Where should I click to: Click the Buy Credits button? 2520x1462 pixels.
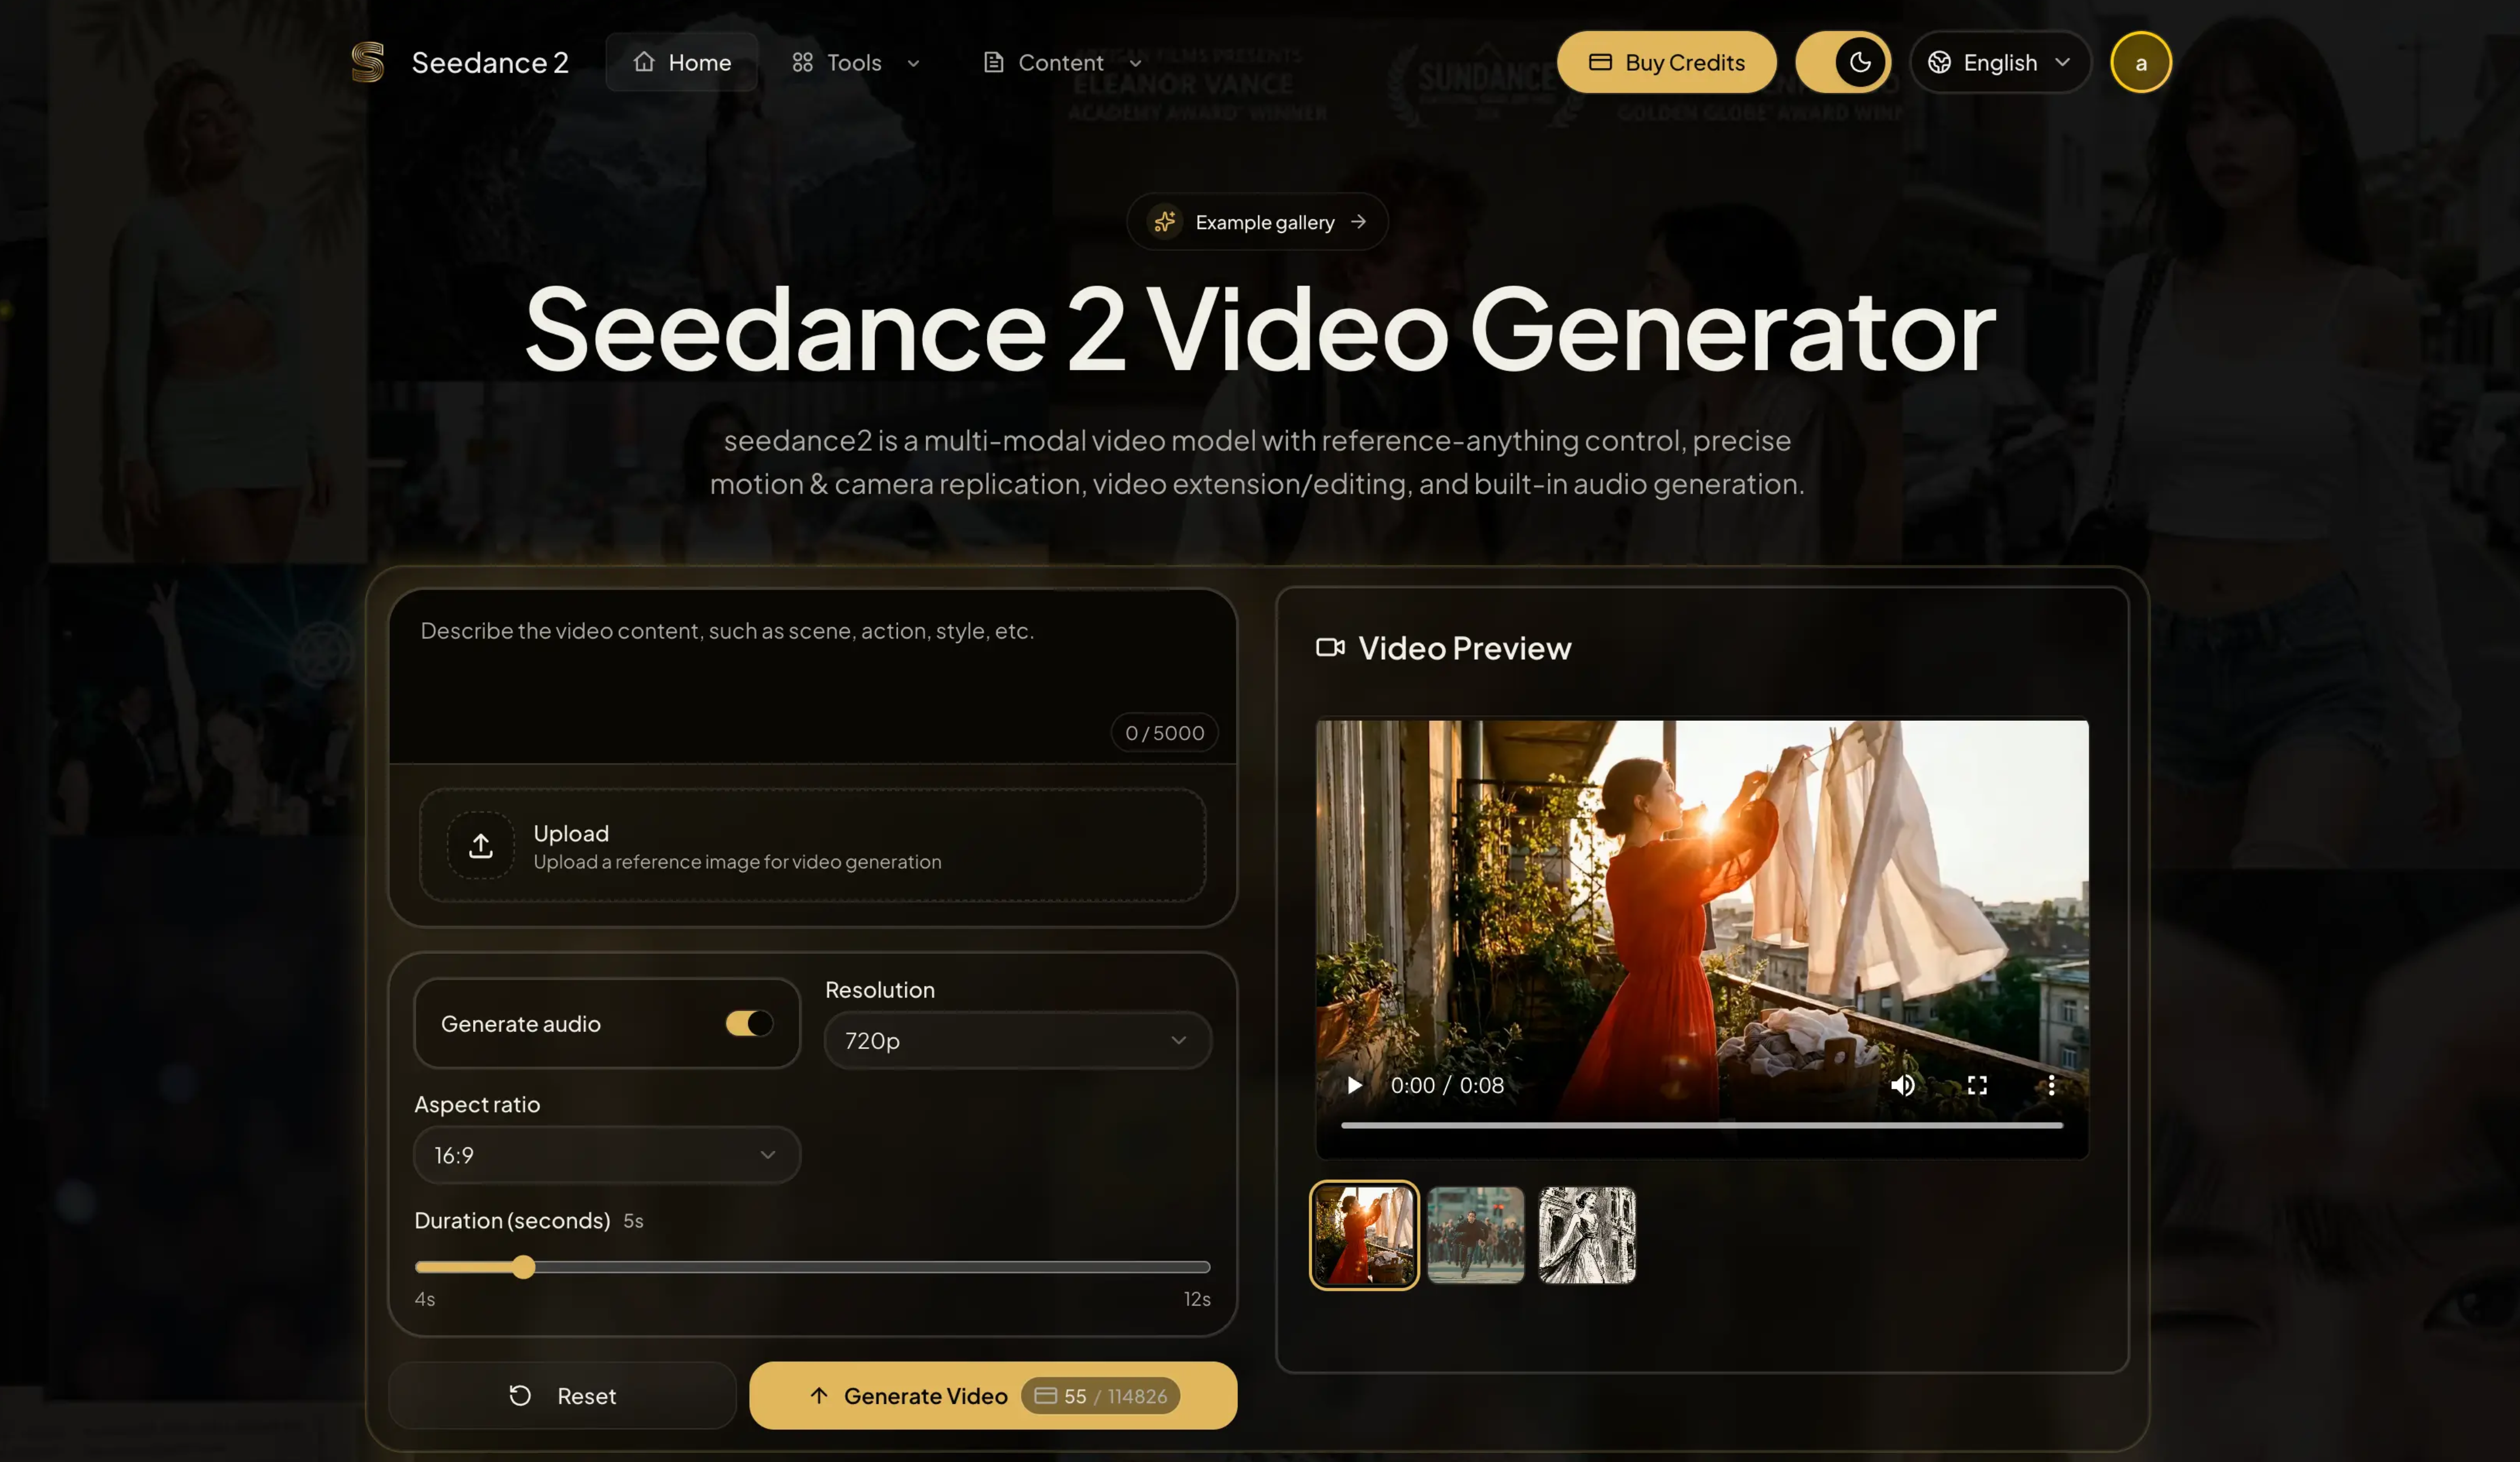tap(1667, 62)
